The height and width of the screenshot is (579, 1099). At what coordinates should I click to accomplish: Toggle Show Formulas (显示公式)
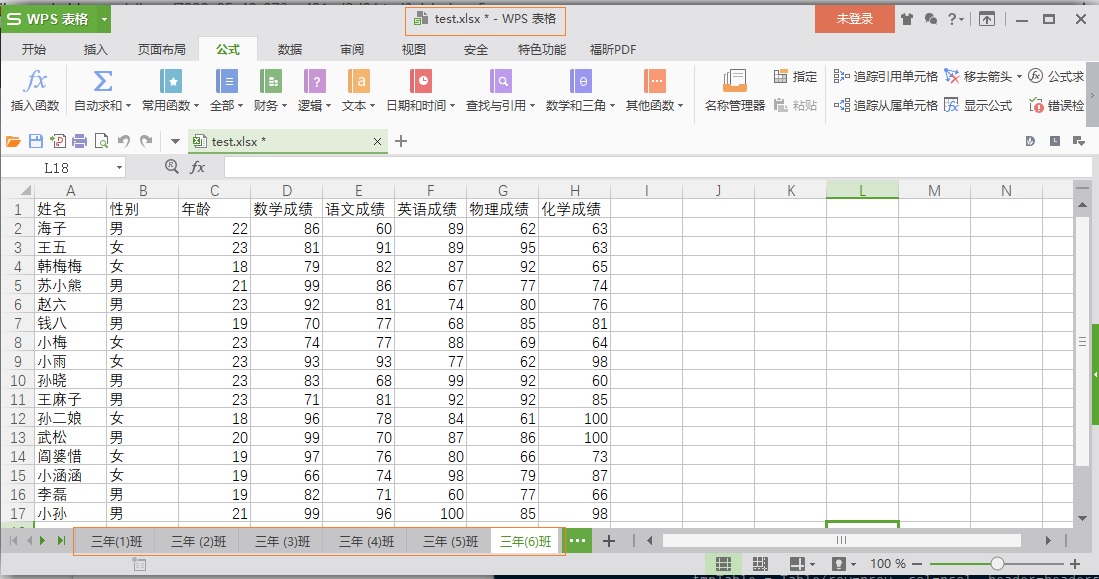click(978, 105)
